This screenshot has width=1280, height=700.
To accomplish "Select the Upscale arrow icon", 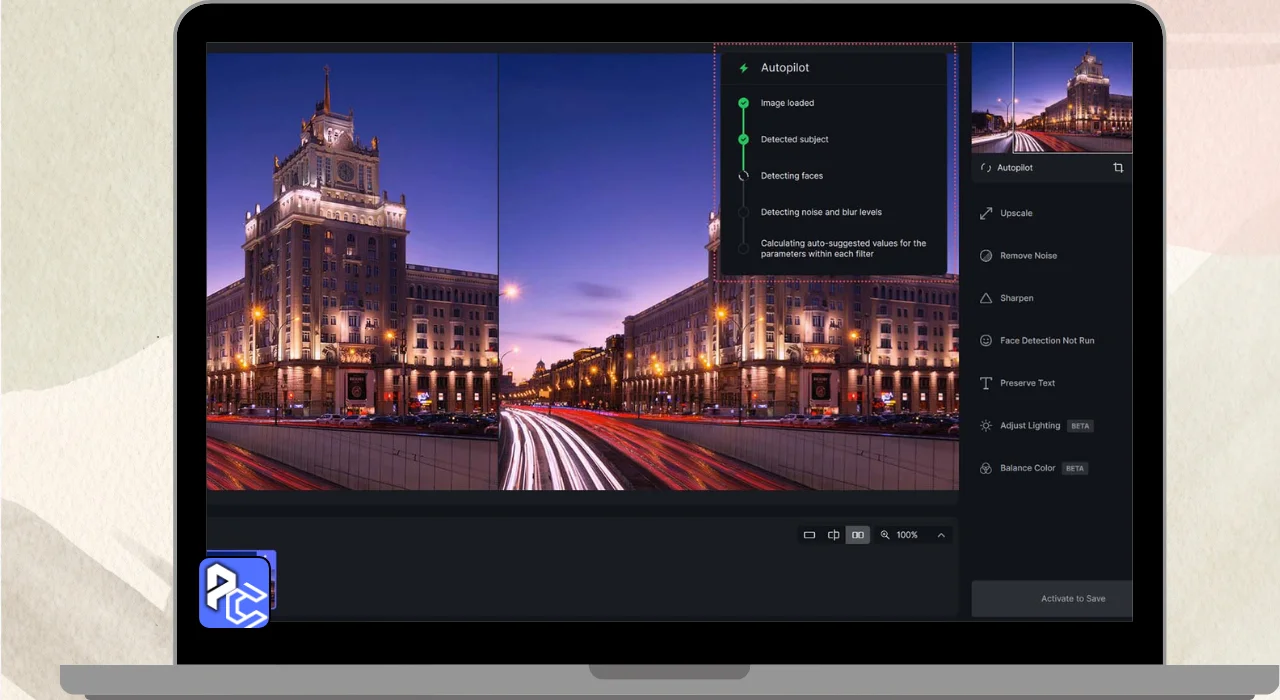I will tap(986, 213).
